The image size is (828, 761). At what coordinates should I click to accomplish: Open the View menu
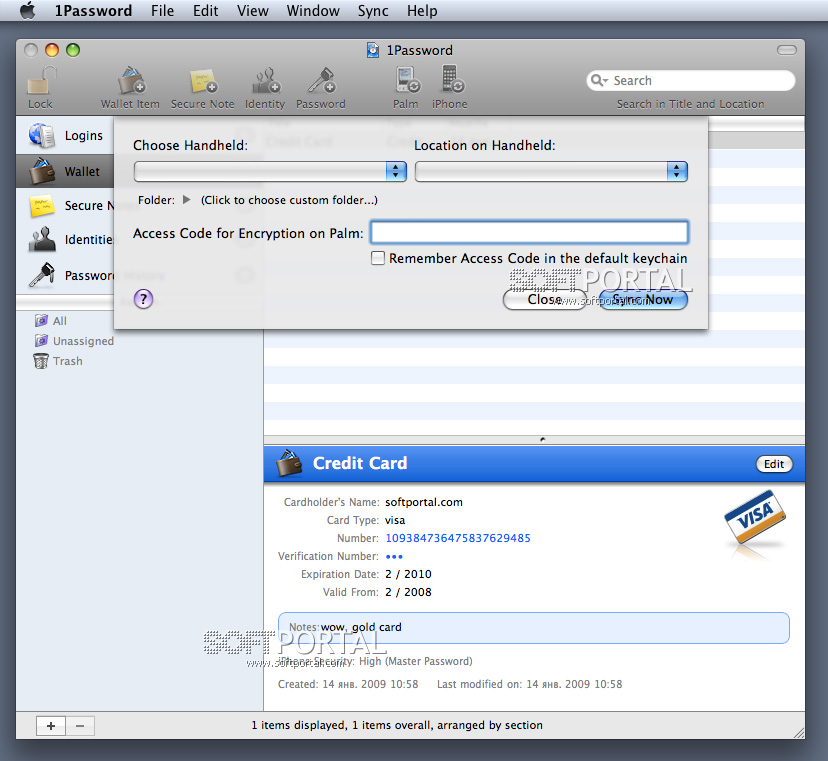[x=252, y=11]
